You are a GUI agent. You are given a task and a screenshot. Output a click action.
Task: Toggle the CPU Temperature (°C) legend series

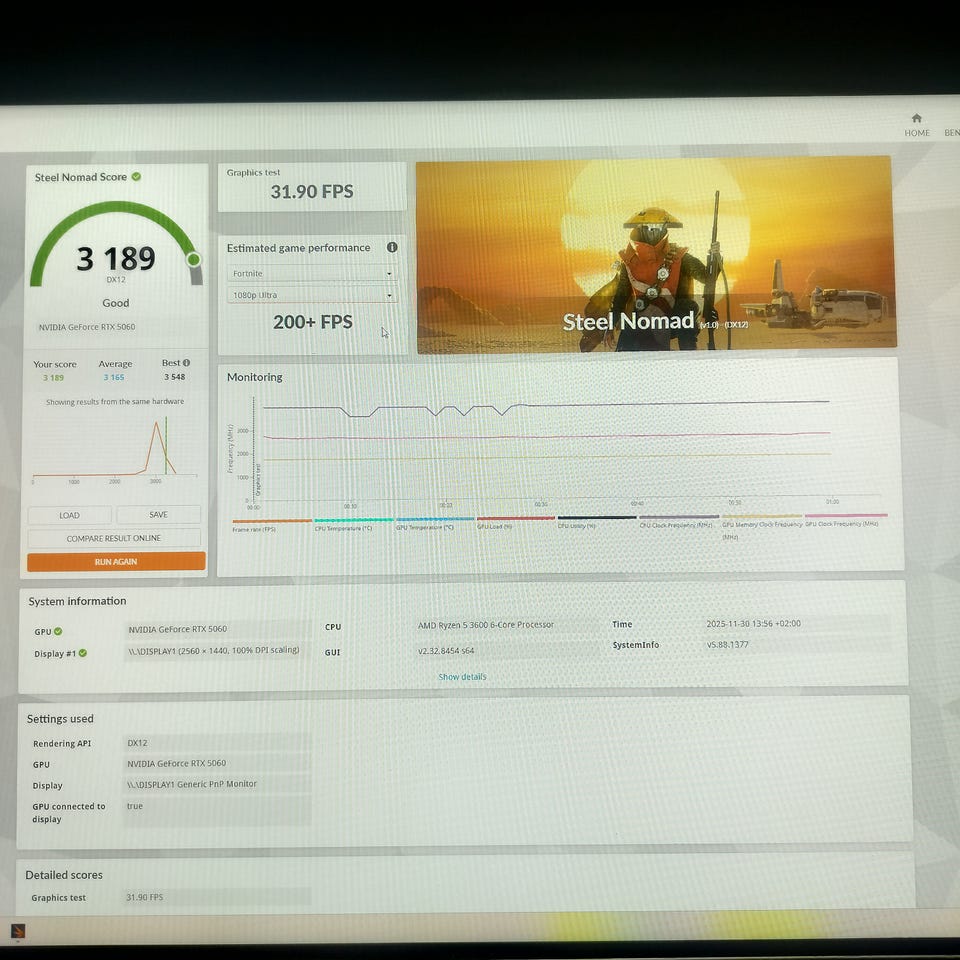(353, 524)
